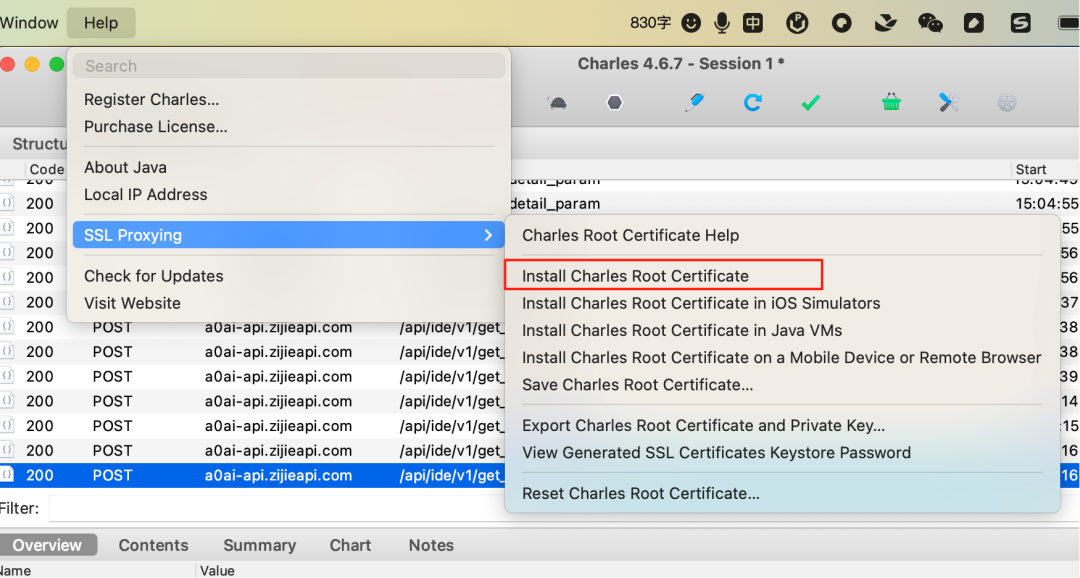Click the P shield icon in menu bar
1080x578 pixels.
(x=797, y=23)
